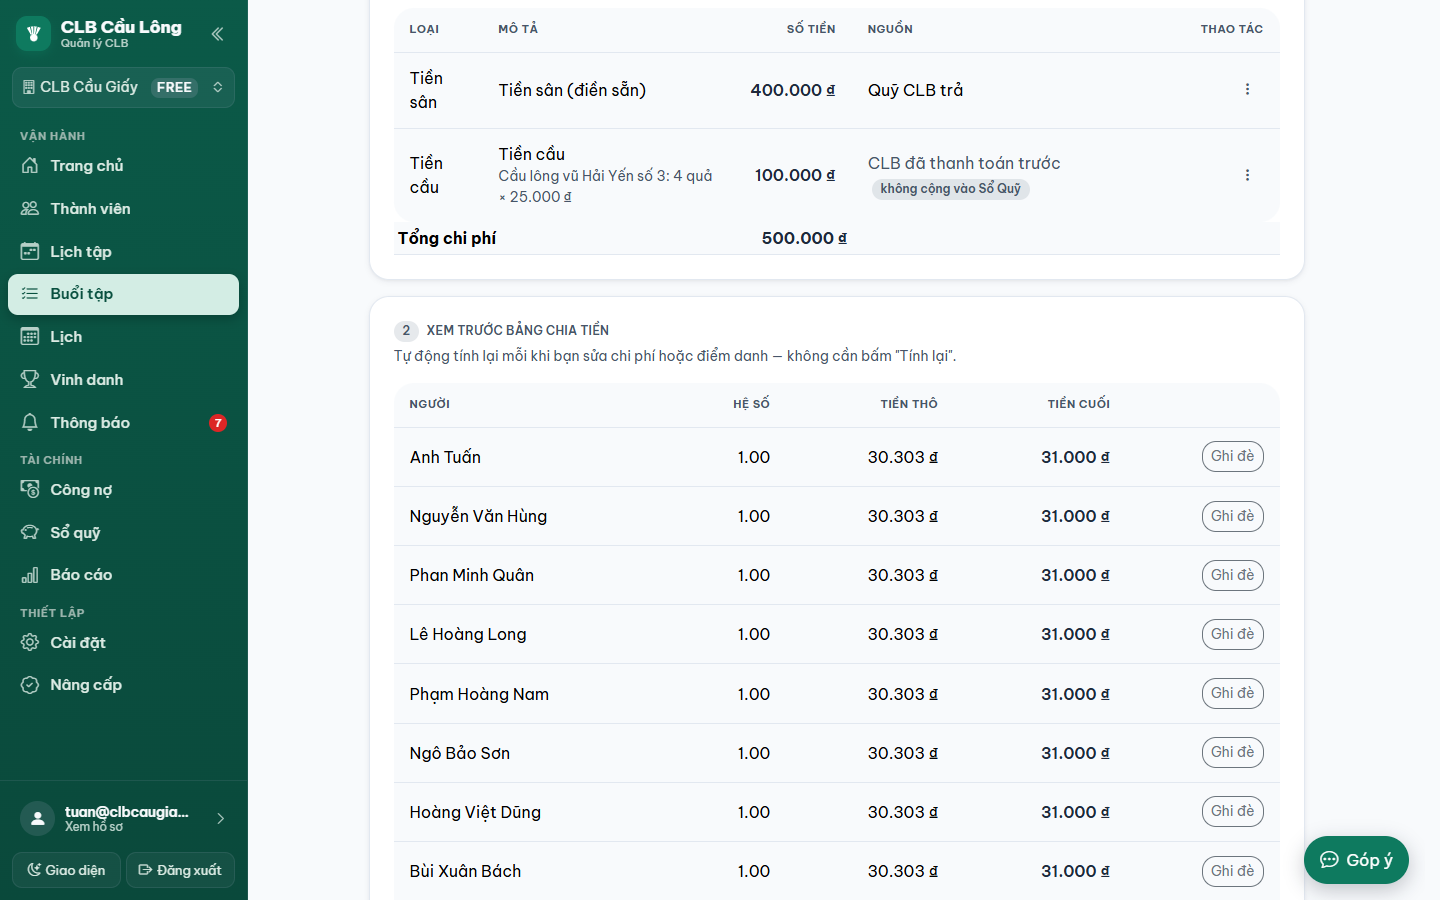Click Ghi đè for Nguyễn Văn Hùng

tap(1233, 516)
